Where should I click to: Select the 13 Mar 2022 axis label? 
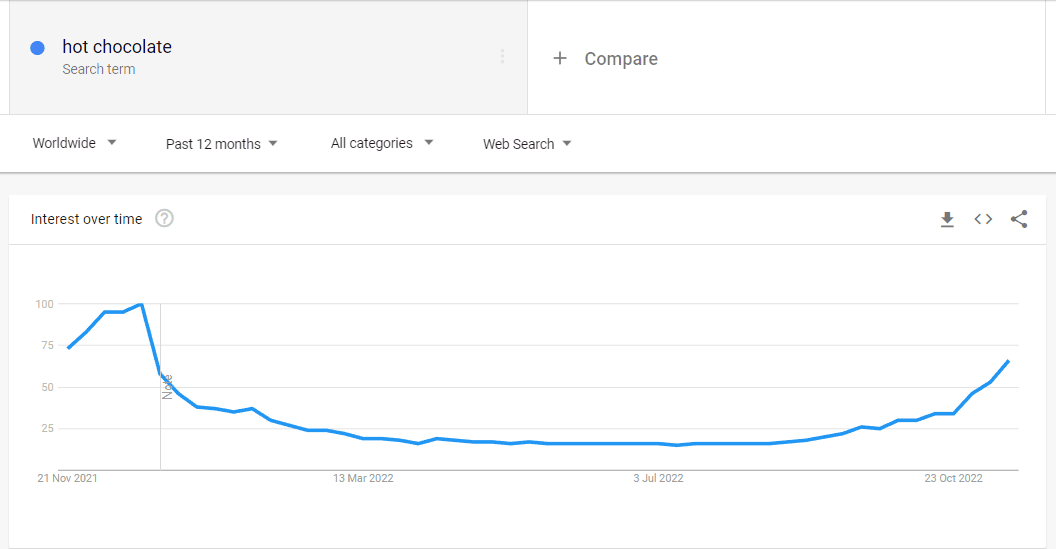[x=363, y=478]
